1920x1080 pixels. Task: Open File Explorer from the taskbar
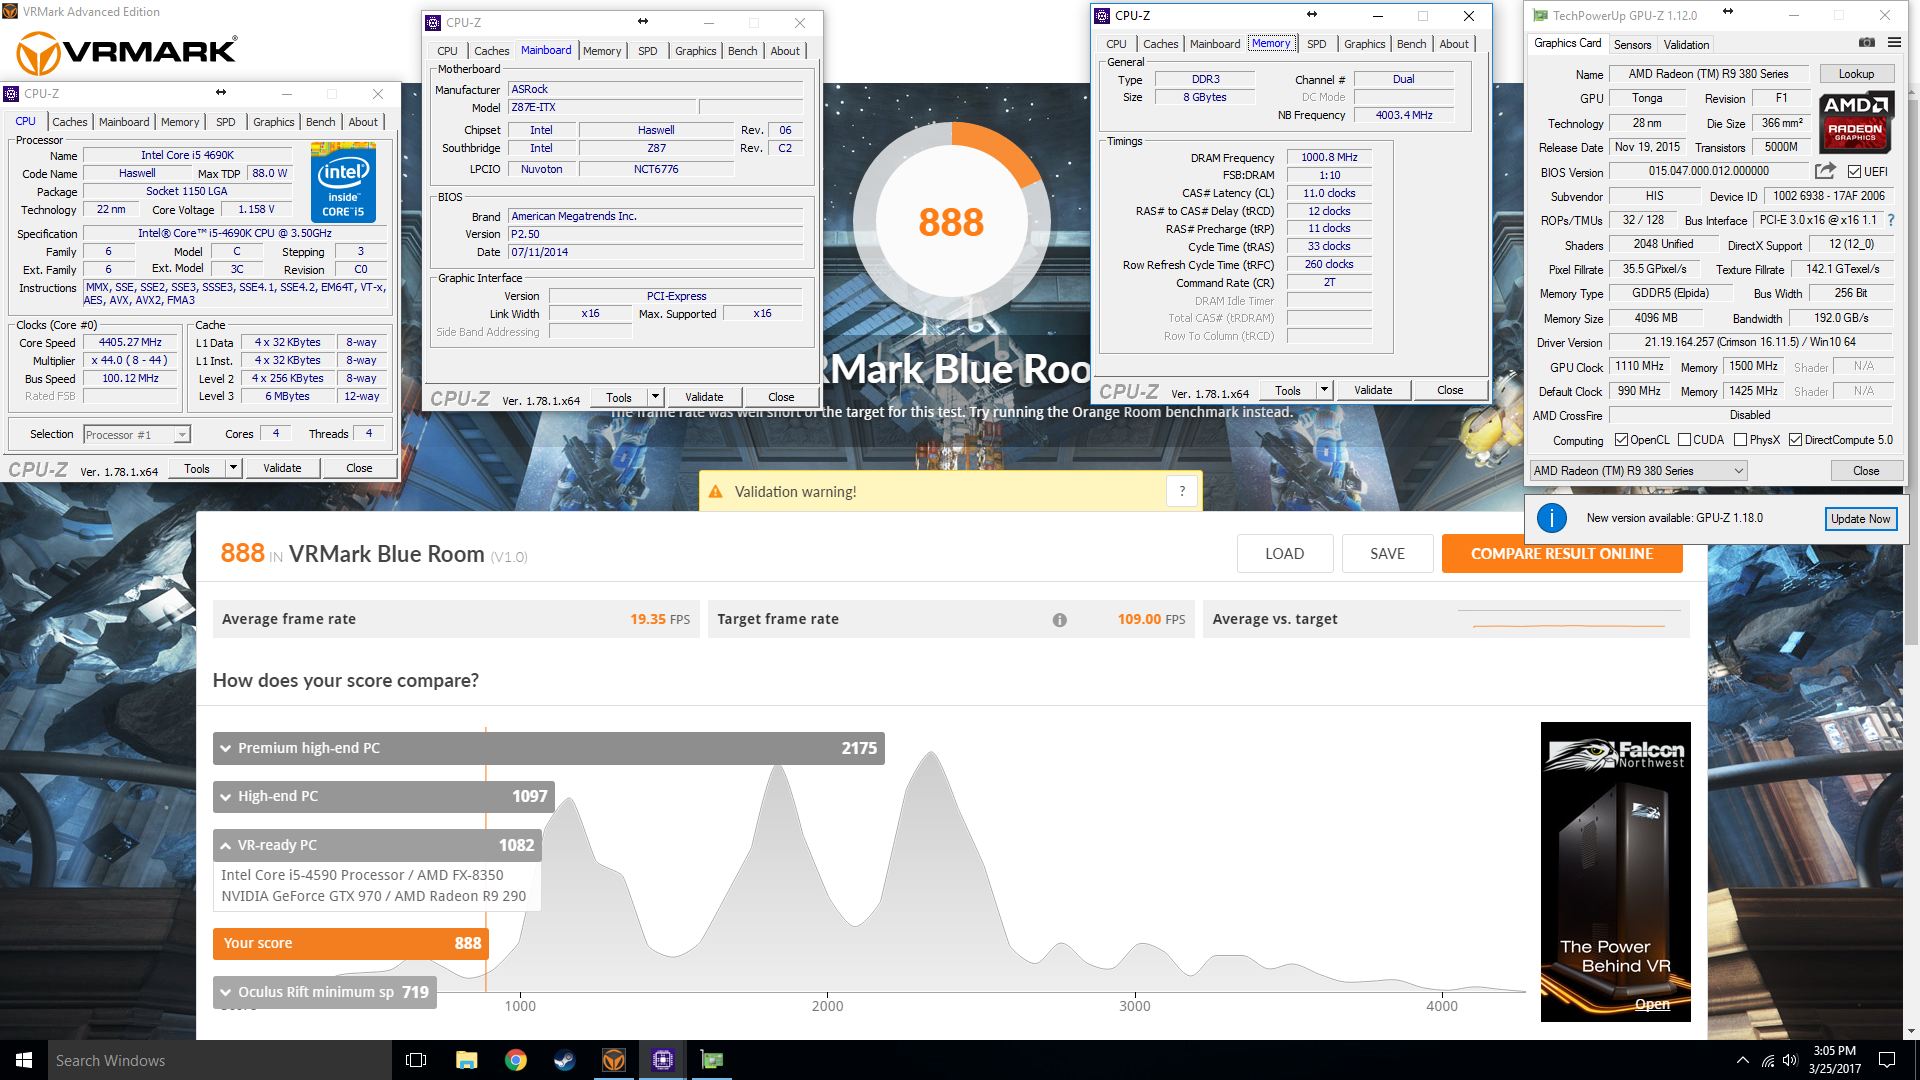click(x=466, y=1060)
